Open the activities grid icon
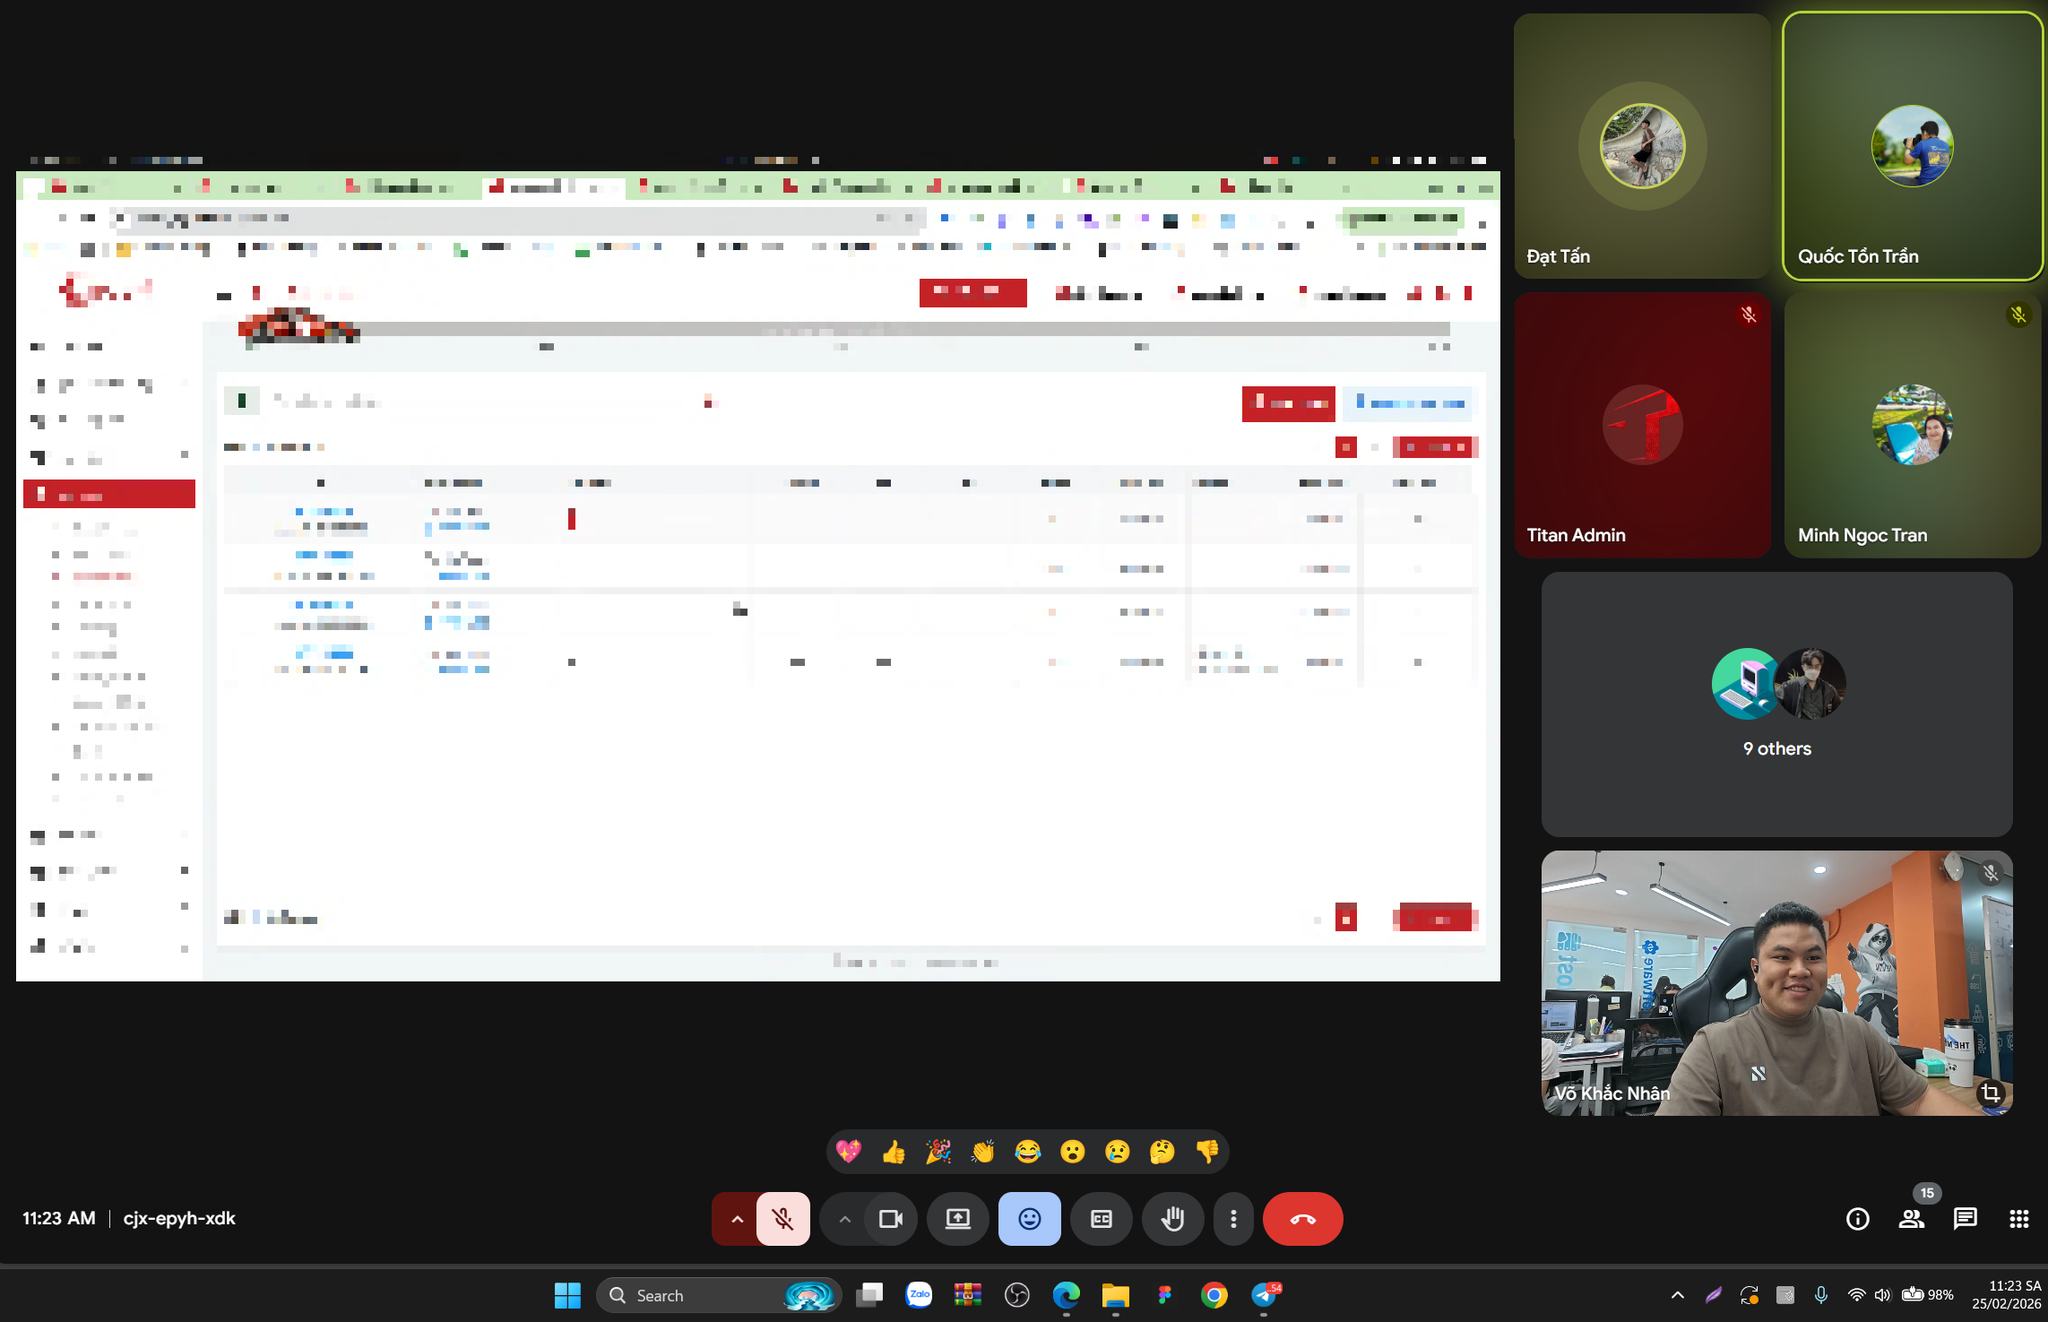The height and width of the screenshot is (1322, 2048). point(2018,1219)
